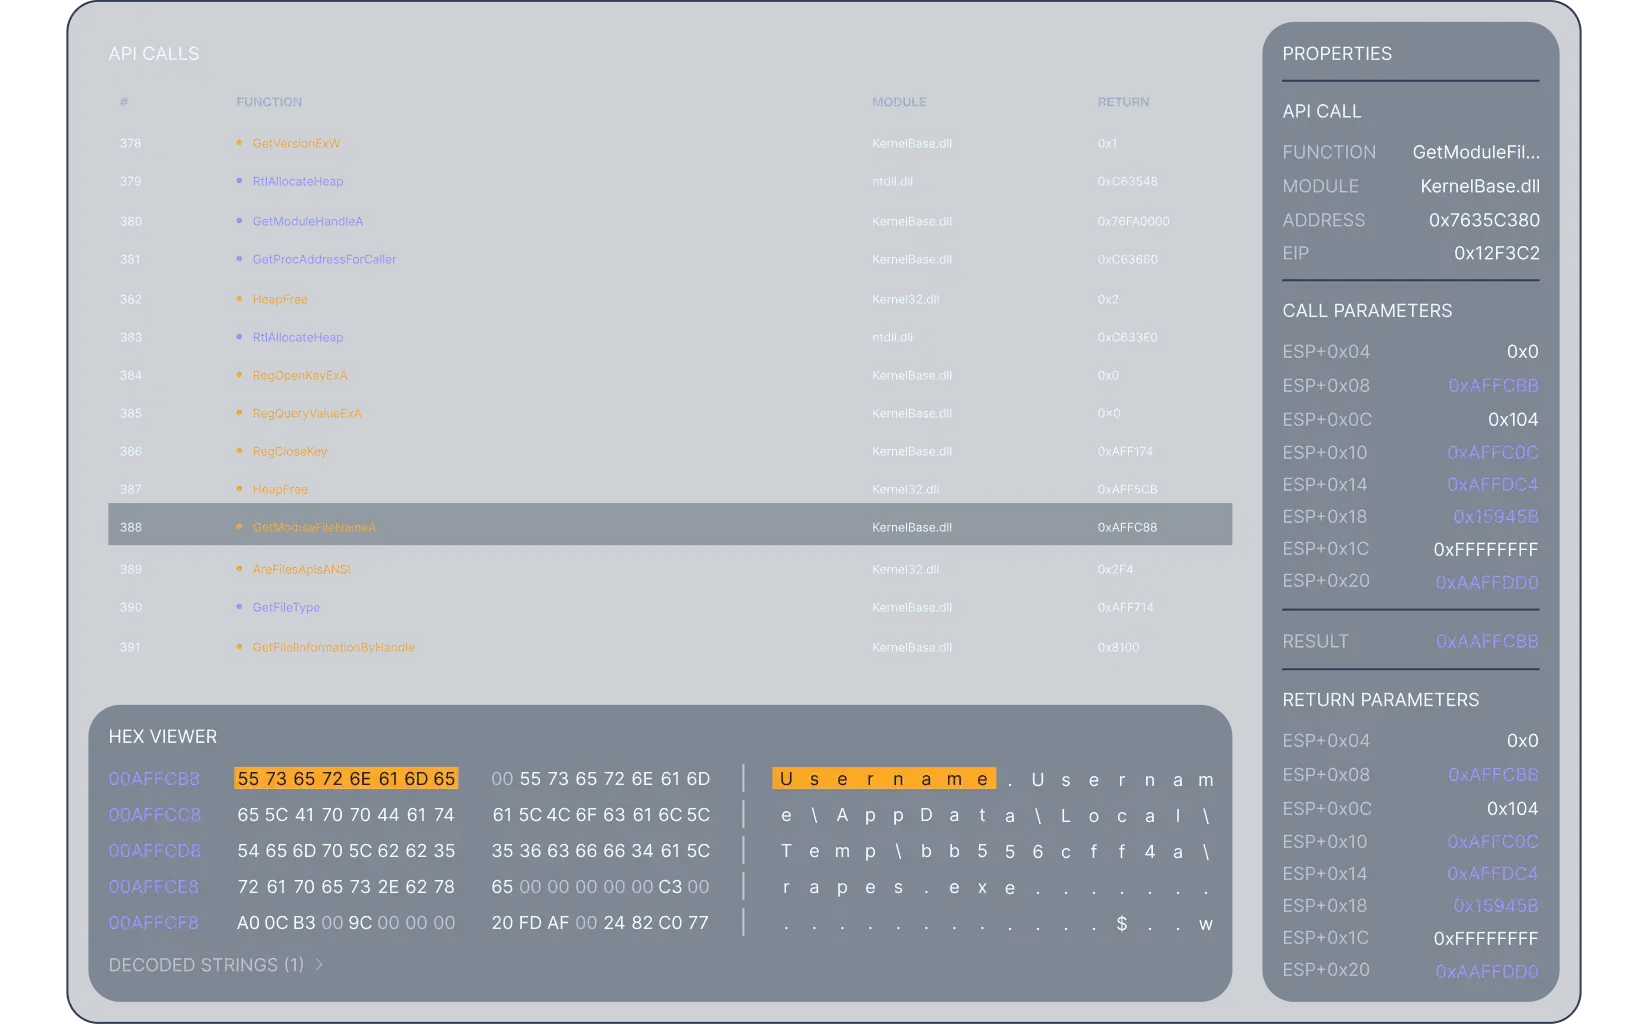Sort by the RETURN column header
This screenshot has height=1024, width=1646.
pyautogui.click(x=1123, y=102)
